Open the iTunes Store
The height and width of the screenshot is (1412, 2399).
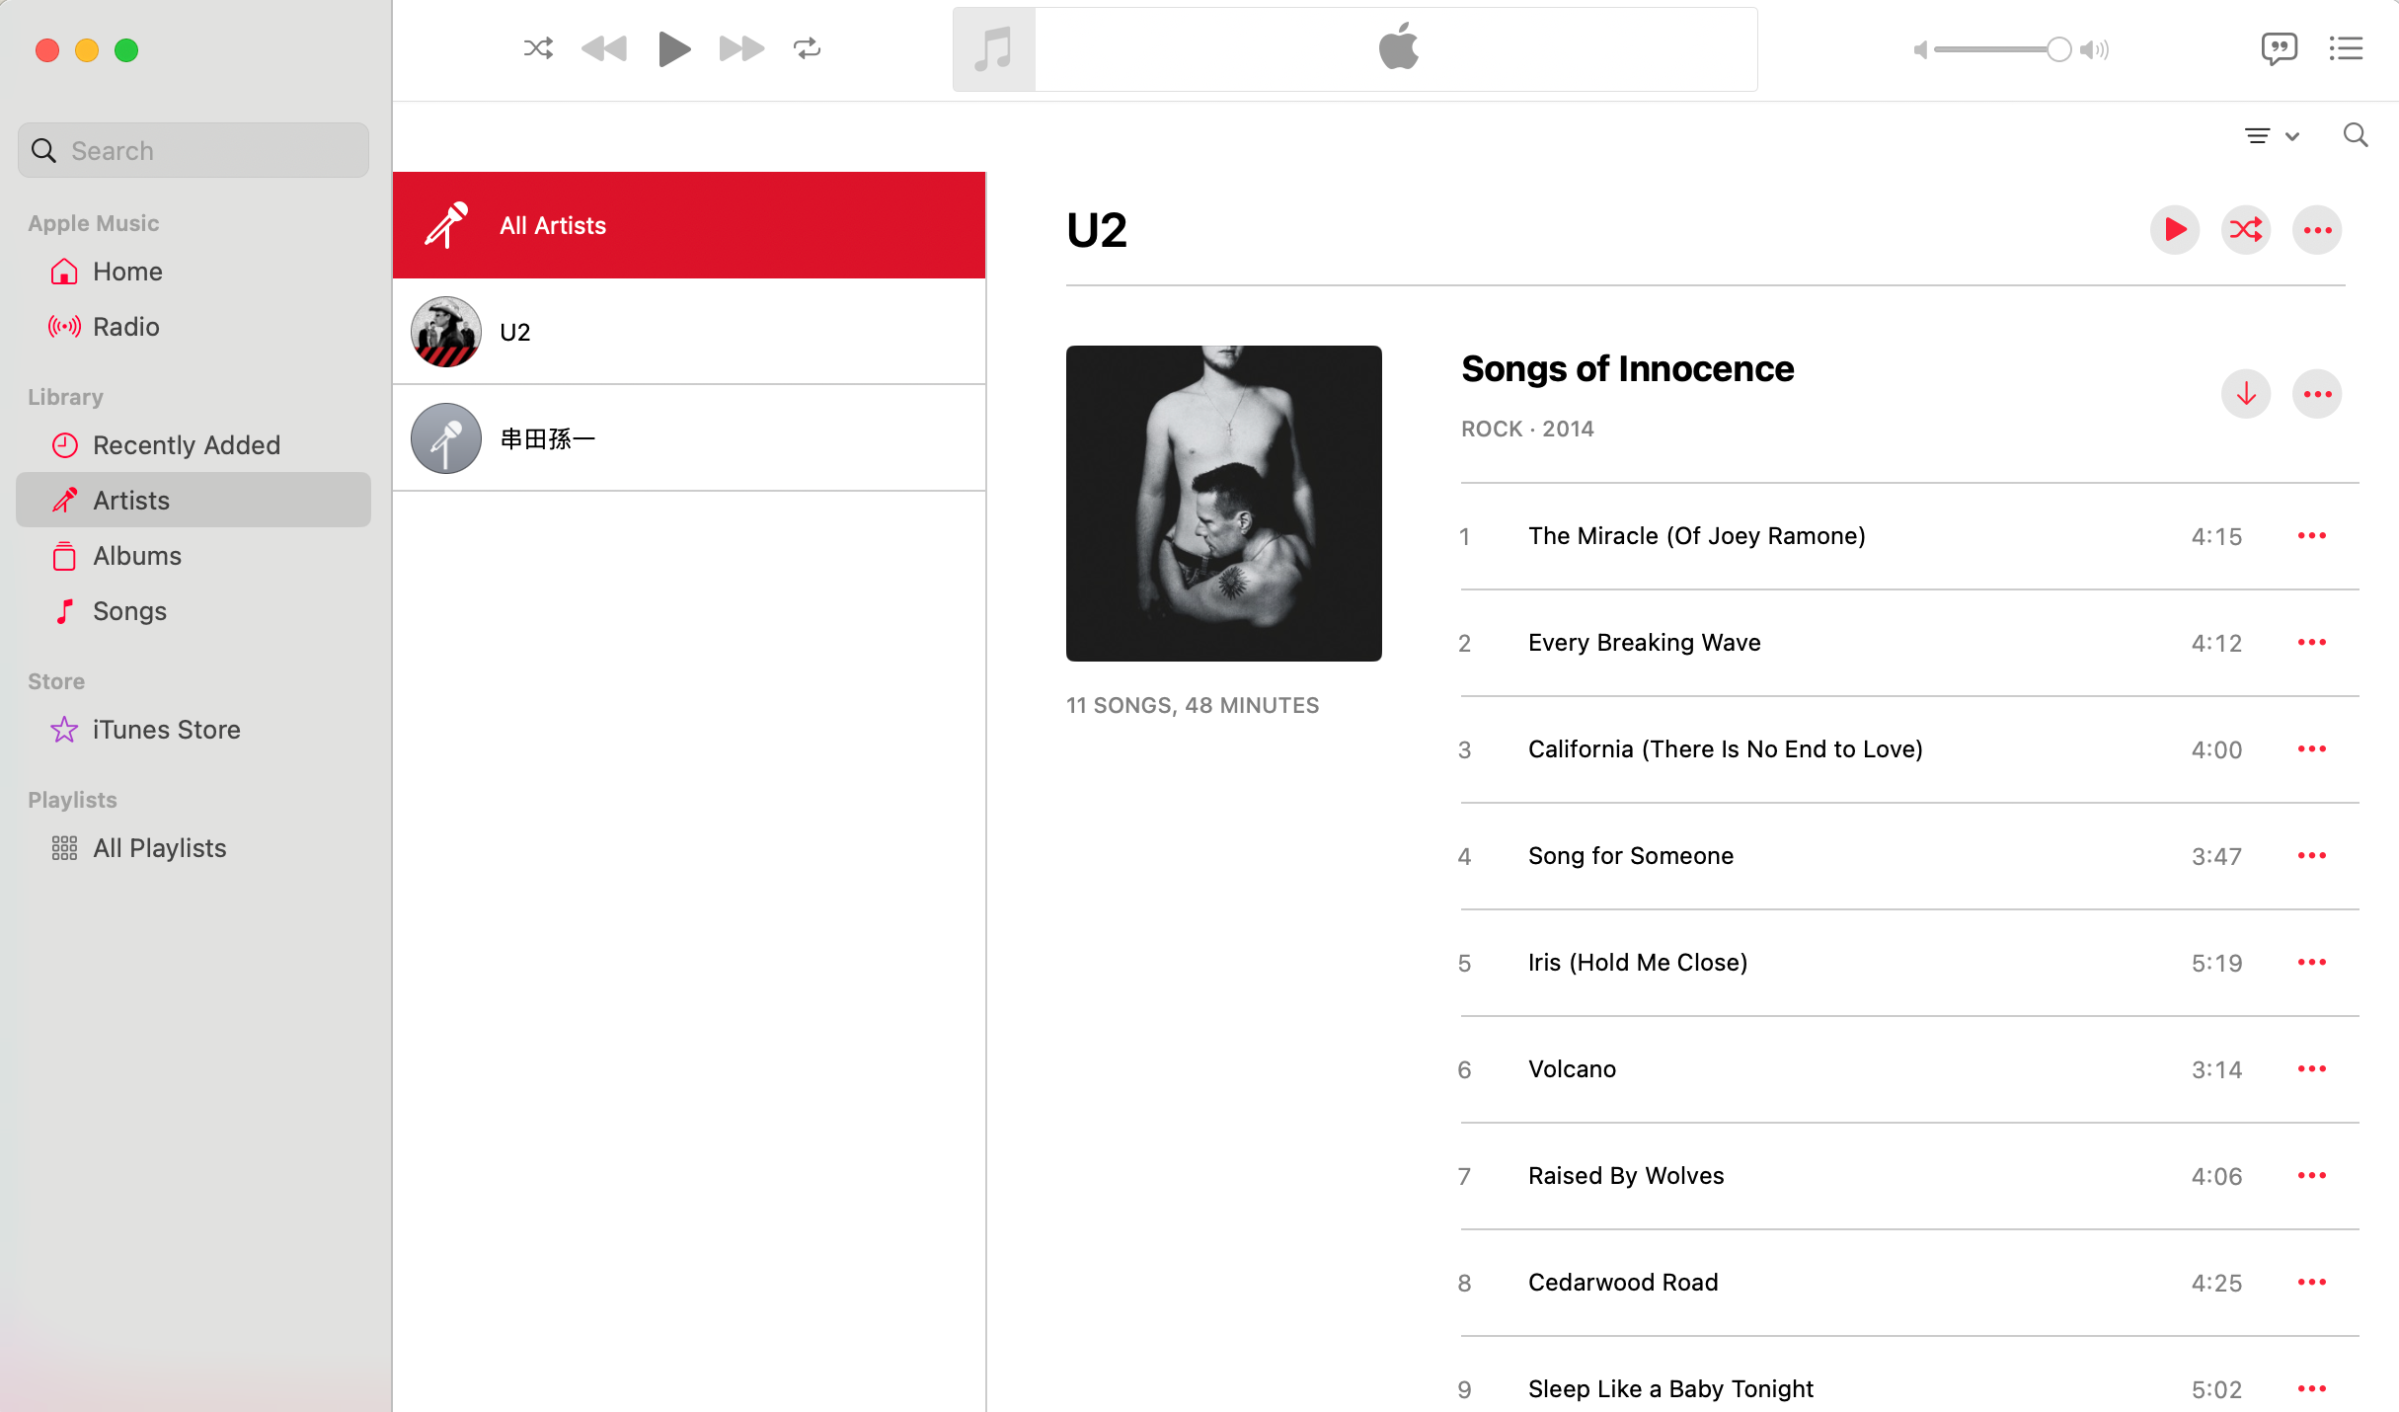tap(166, 729)
